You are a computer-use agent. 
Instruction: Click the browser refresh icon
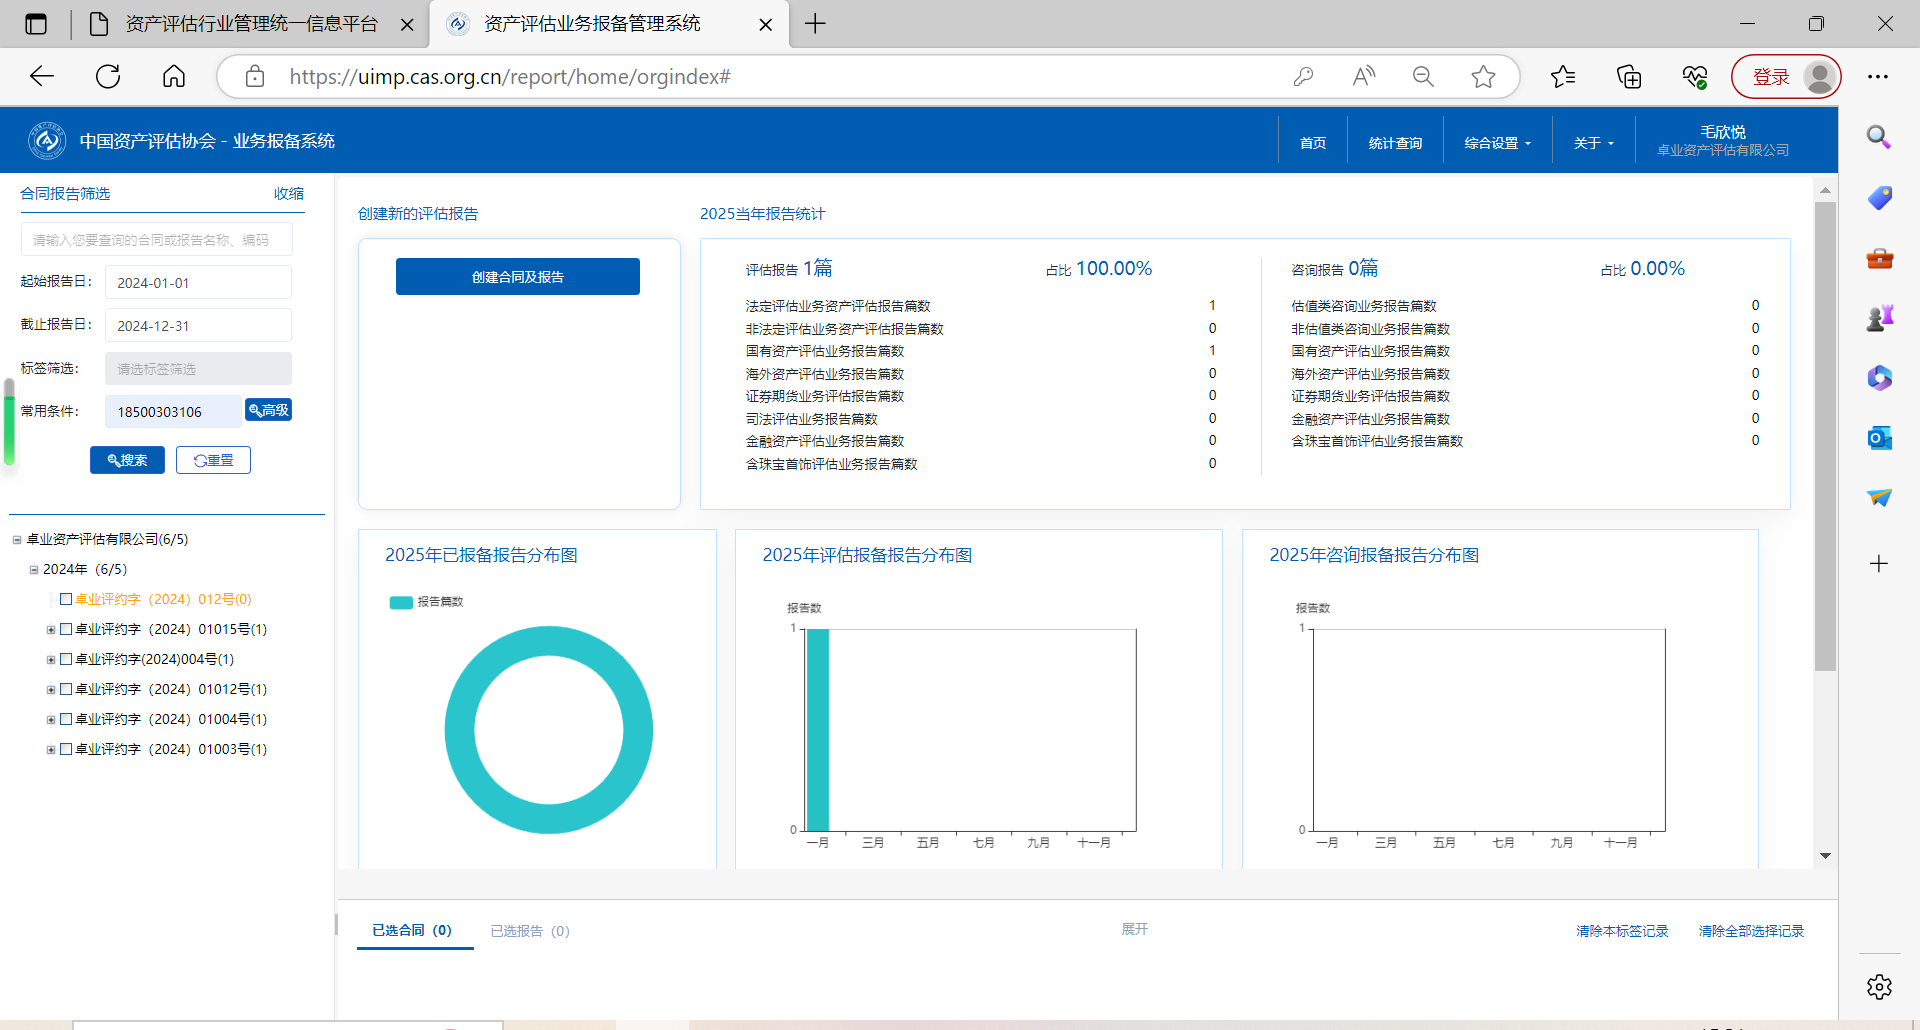coord(108,77)
